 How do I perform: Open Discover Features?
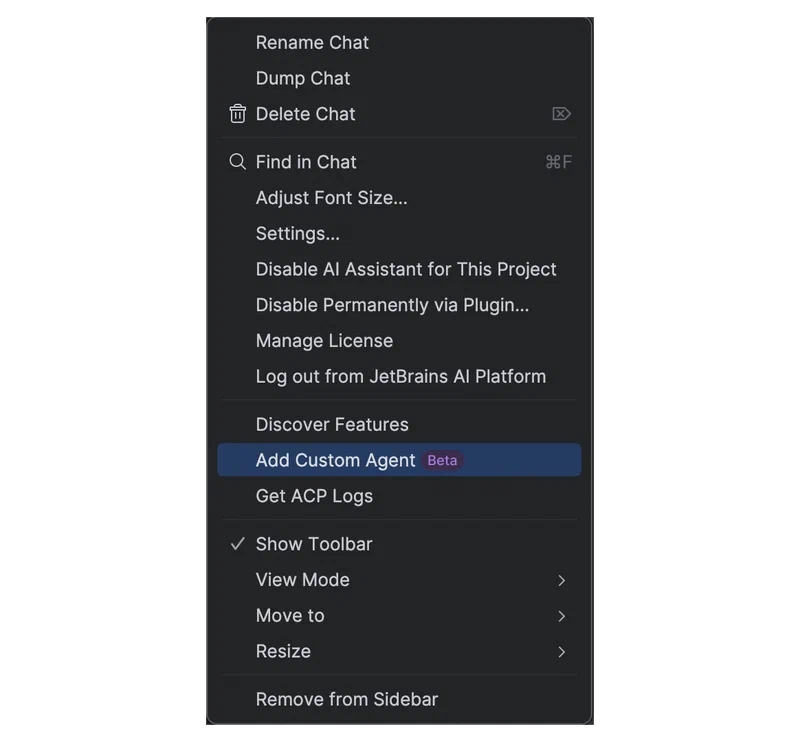coord(399,425)
